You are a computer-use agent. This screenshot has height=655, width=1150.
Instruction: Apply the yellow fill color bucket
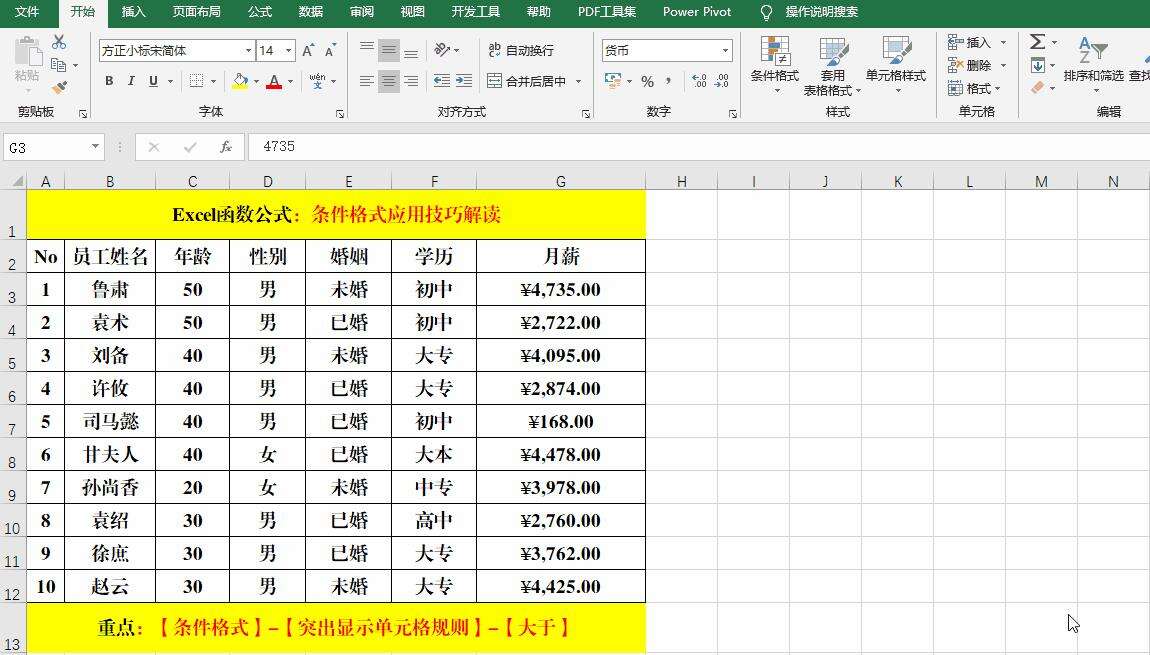[240, 81]
